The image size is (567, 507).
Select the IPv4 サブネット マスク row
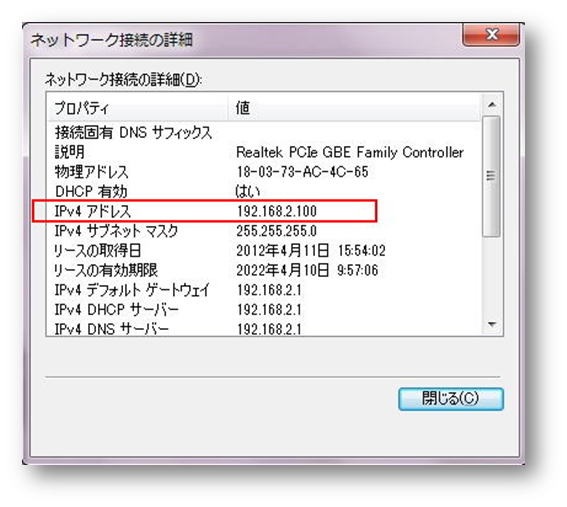(265, 231)
